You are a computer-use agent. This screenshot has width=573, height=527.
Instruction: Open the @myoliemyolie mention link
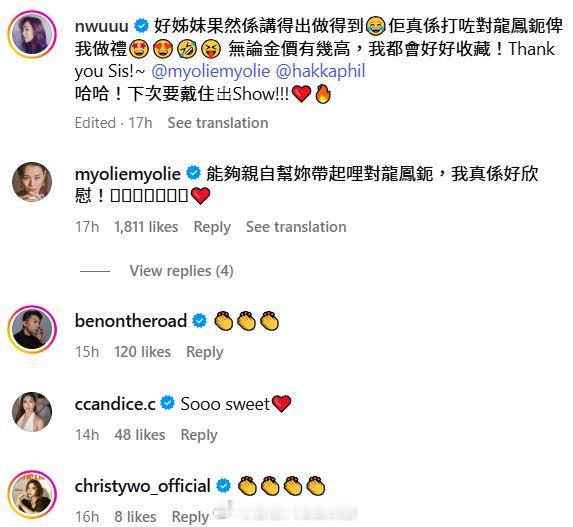[x=210, y=71]
